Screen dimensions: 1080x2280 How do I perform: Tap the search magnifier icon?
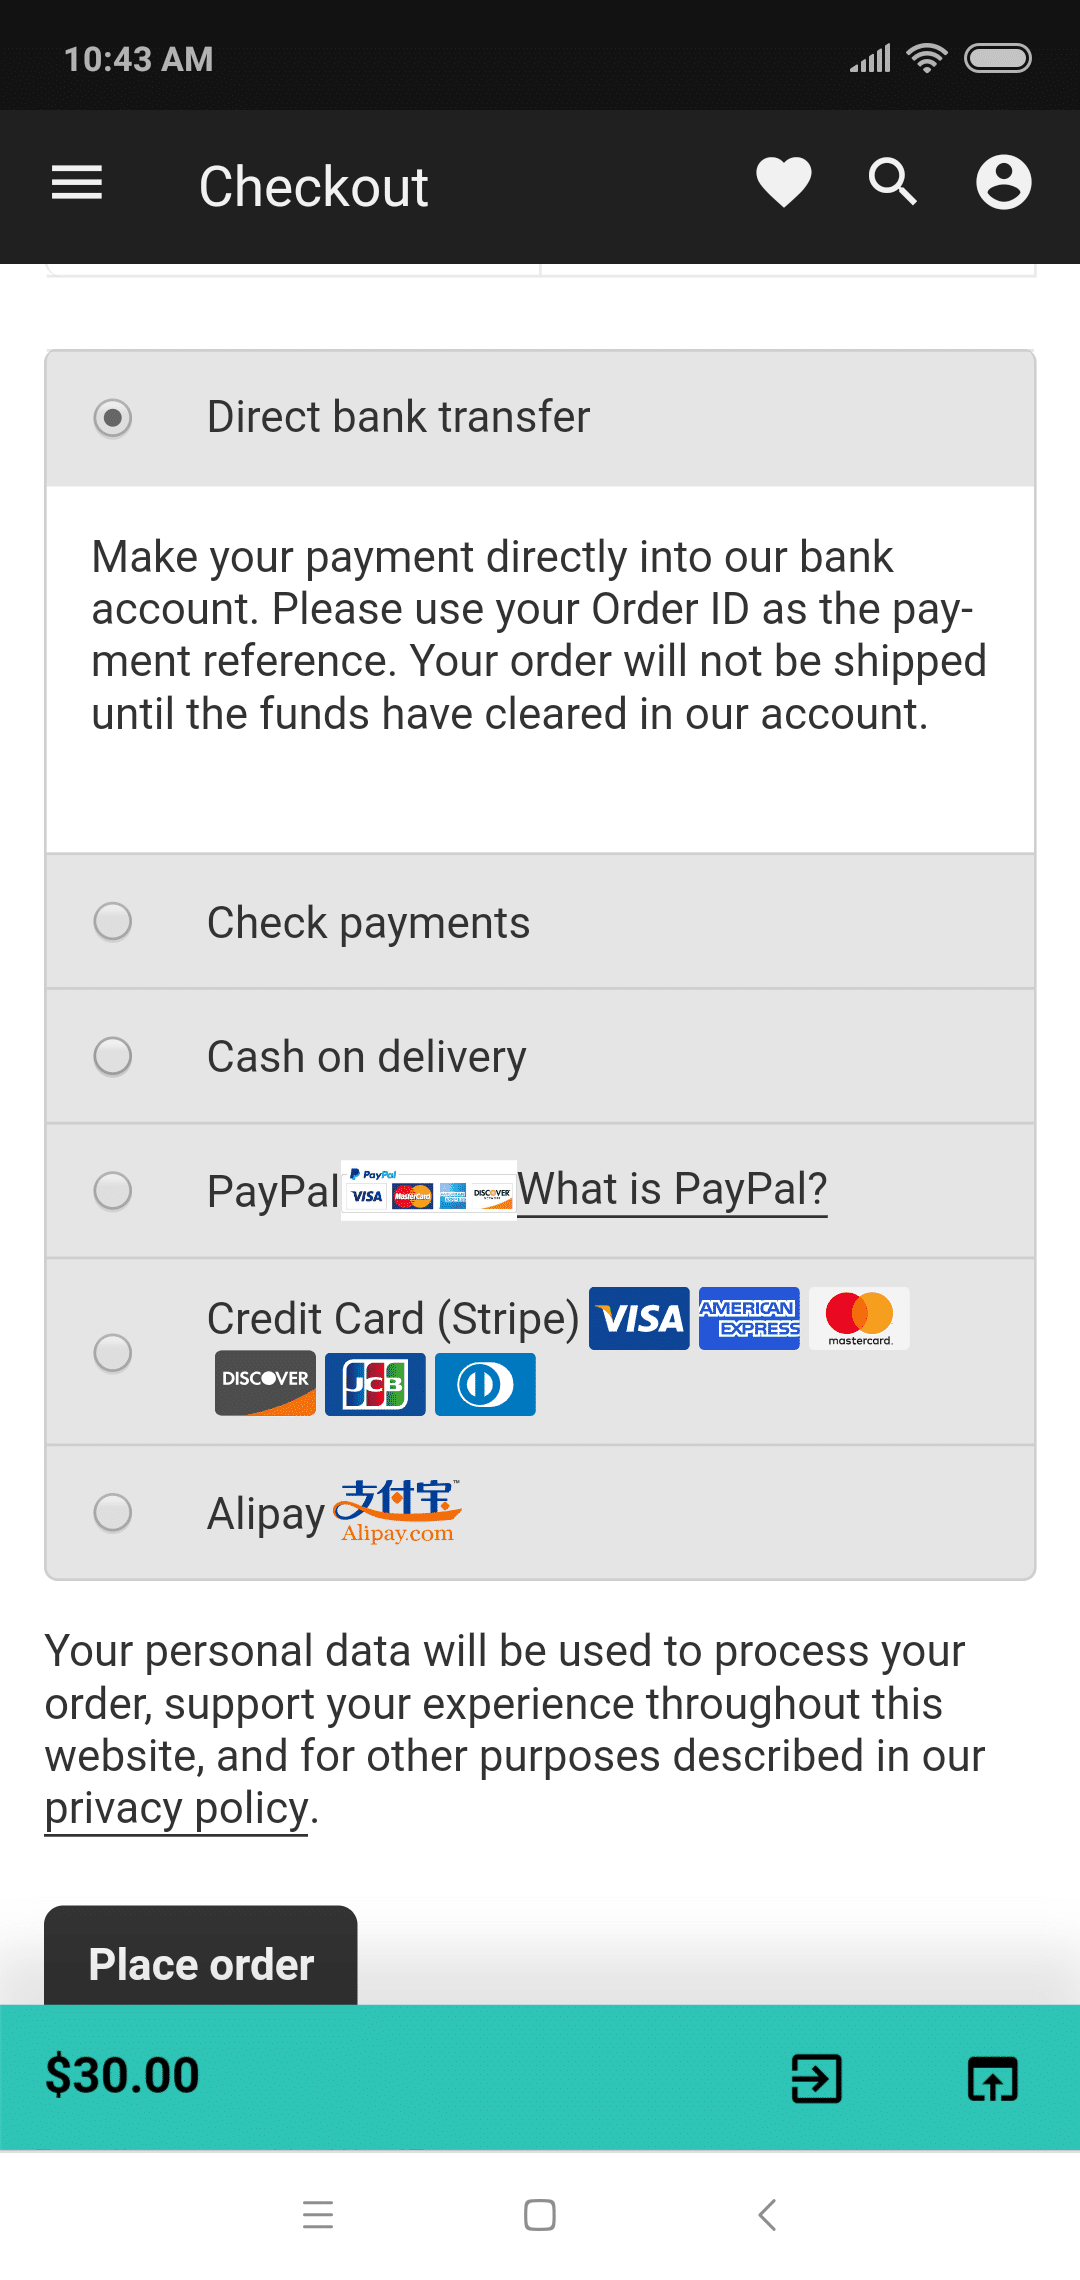pyautogui.click(x=892, y=183)
